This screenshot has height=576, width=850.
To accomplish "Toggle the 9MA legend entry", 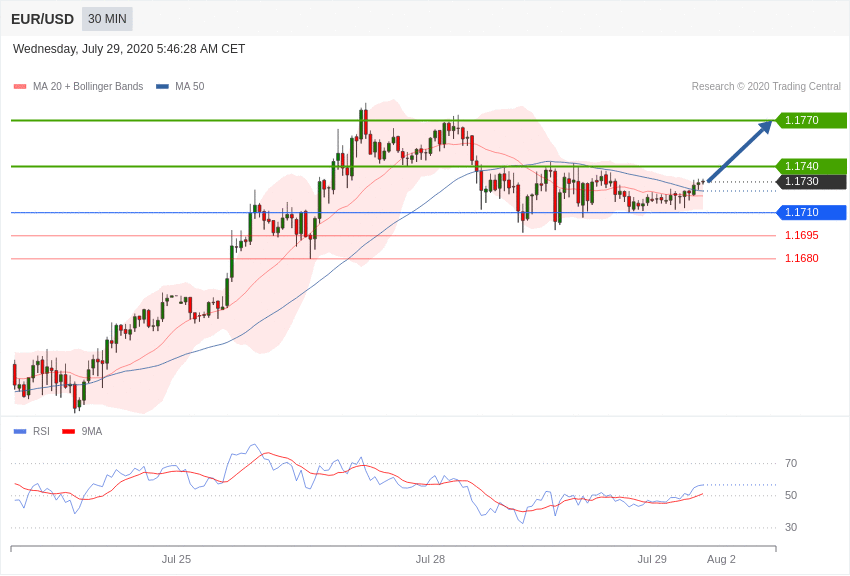I will (82, 431).
